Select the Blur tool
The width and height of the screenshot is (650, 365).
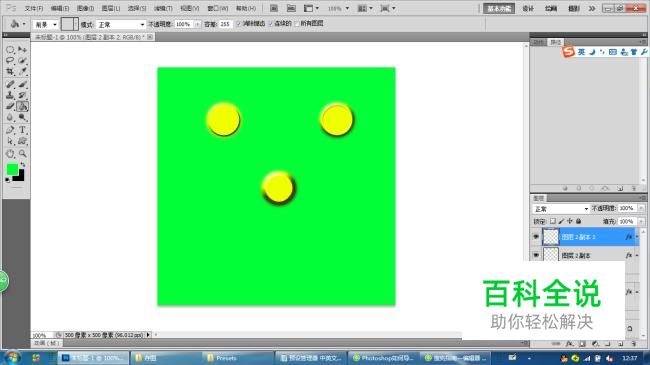[x=10, y=117]
